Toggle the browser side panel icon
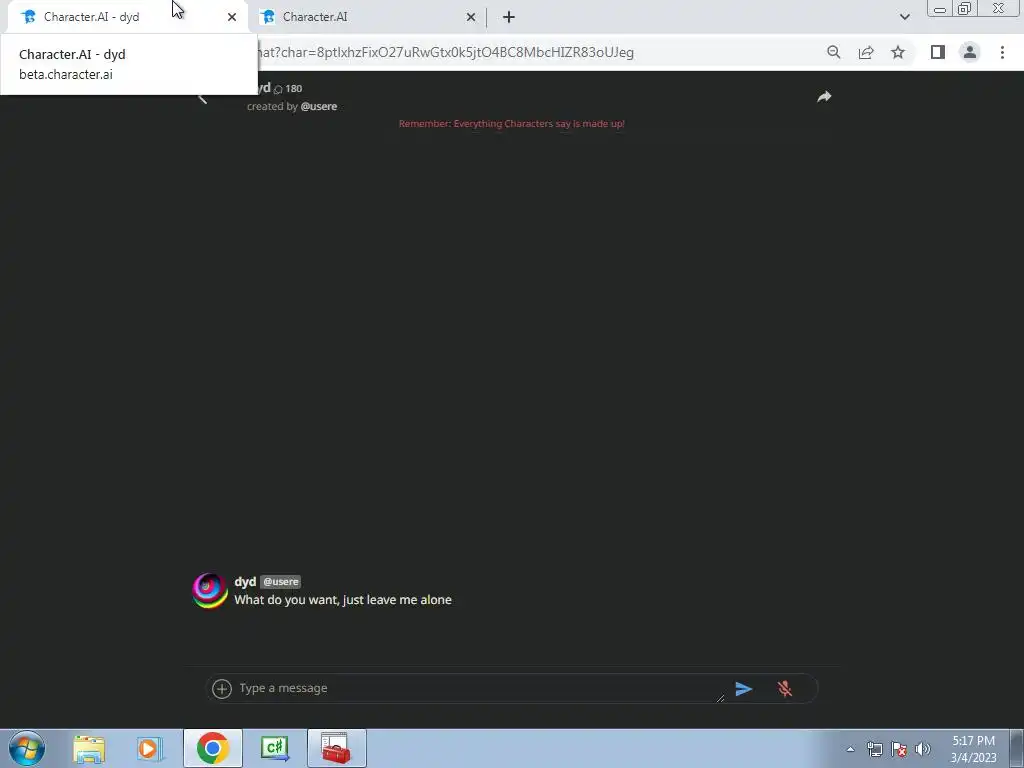Screen dimensions: 1024x768 pos(938,52)
